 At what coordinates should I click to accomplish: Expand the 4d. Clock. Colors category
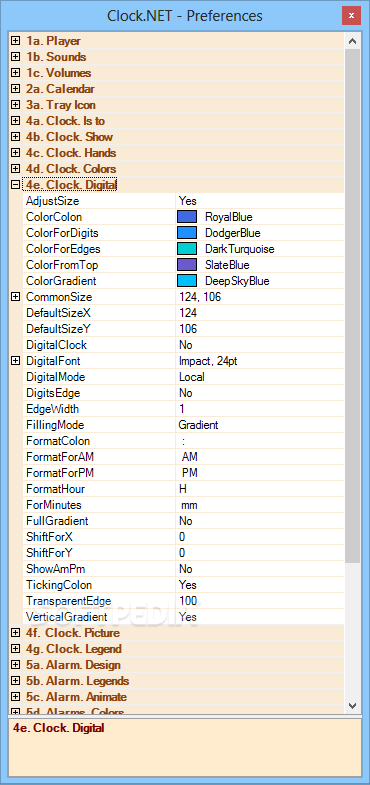point(16,169)
